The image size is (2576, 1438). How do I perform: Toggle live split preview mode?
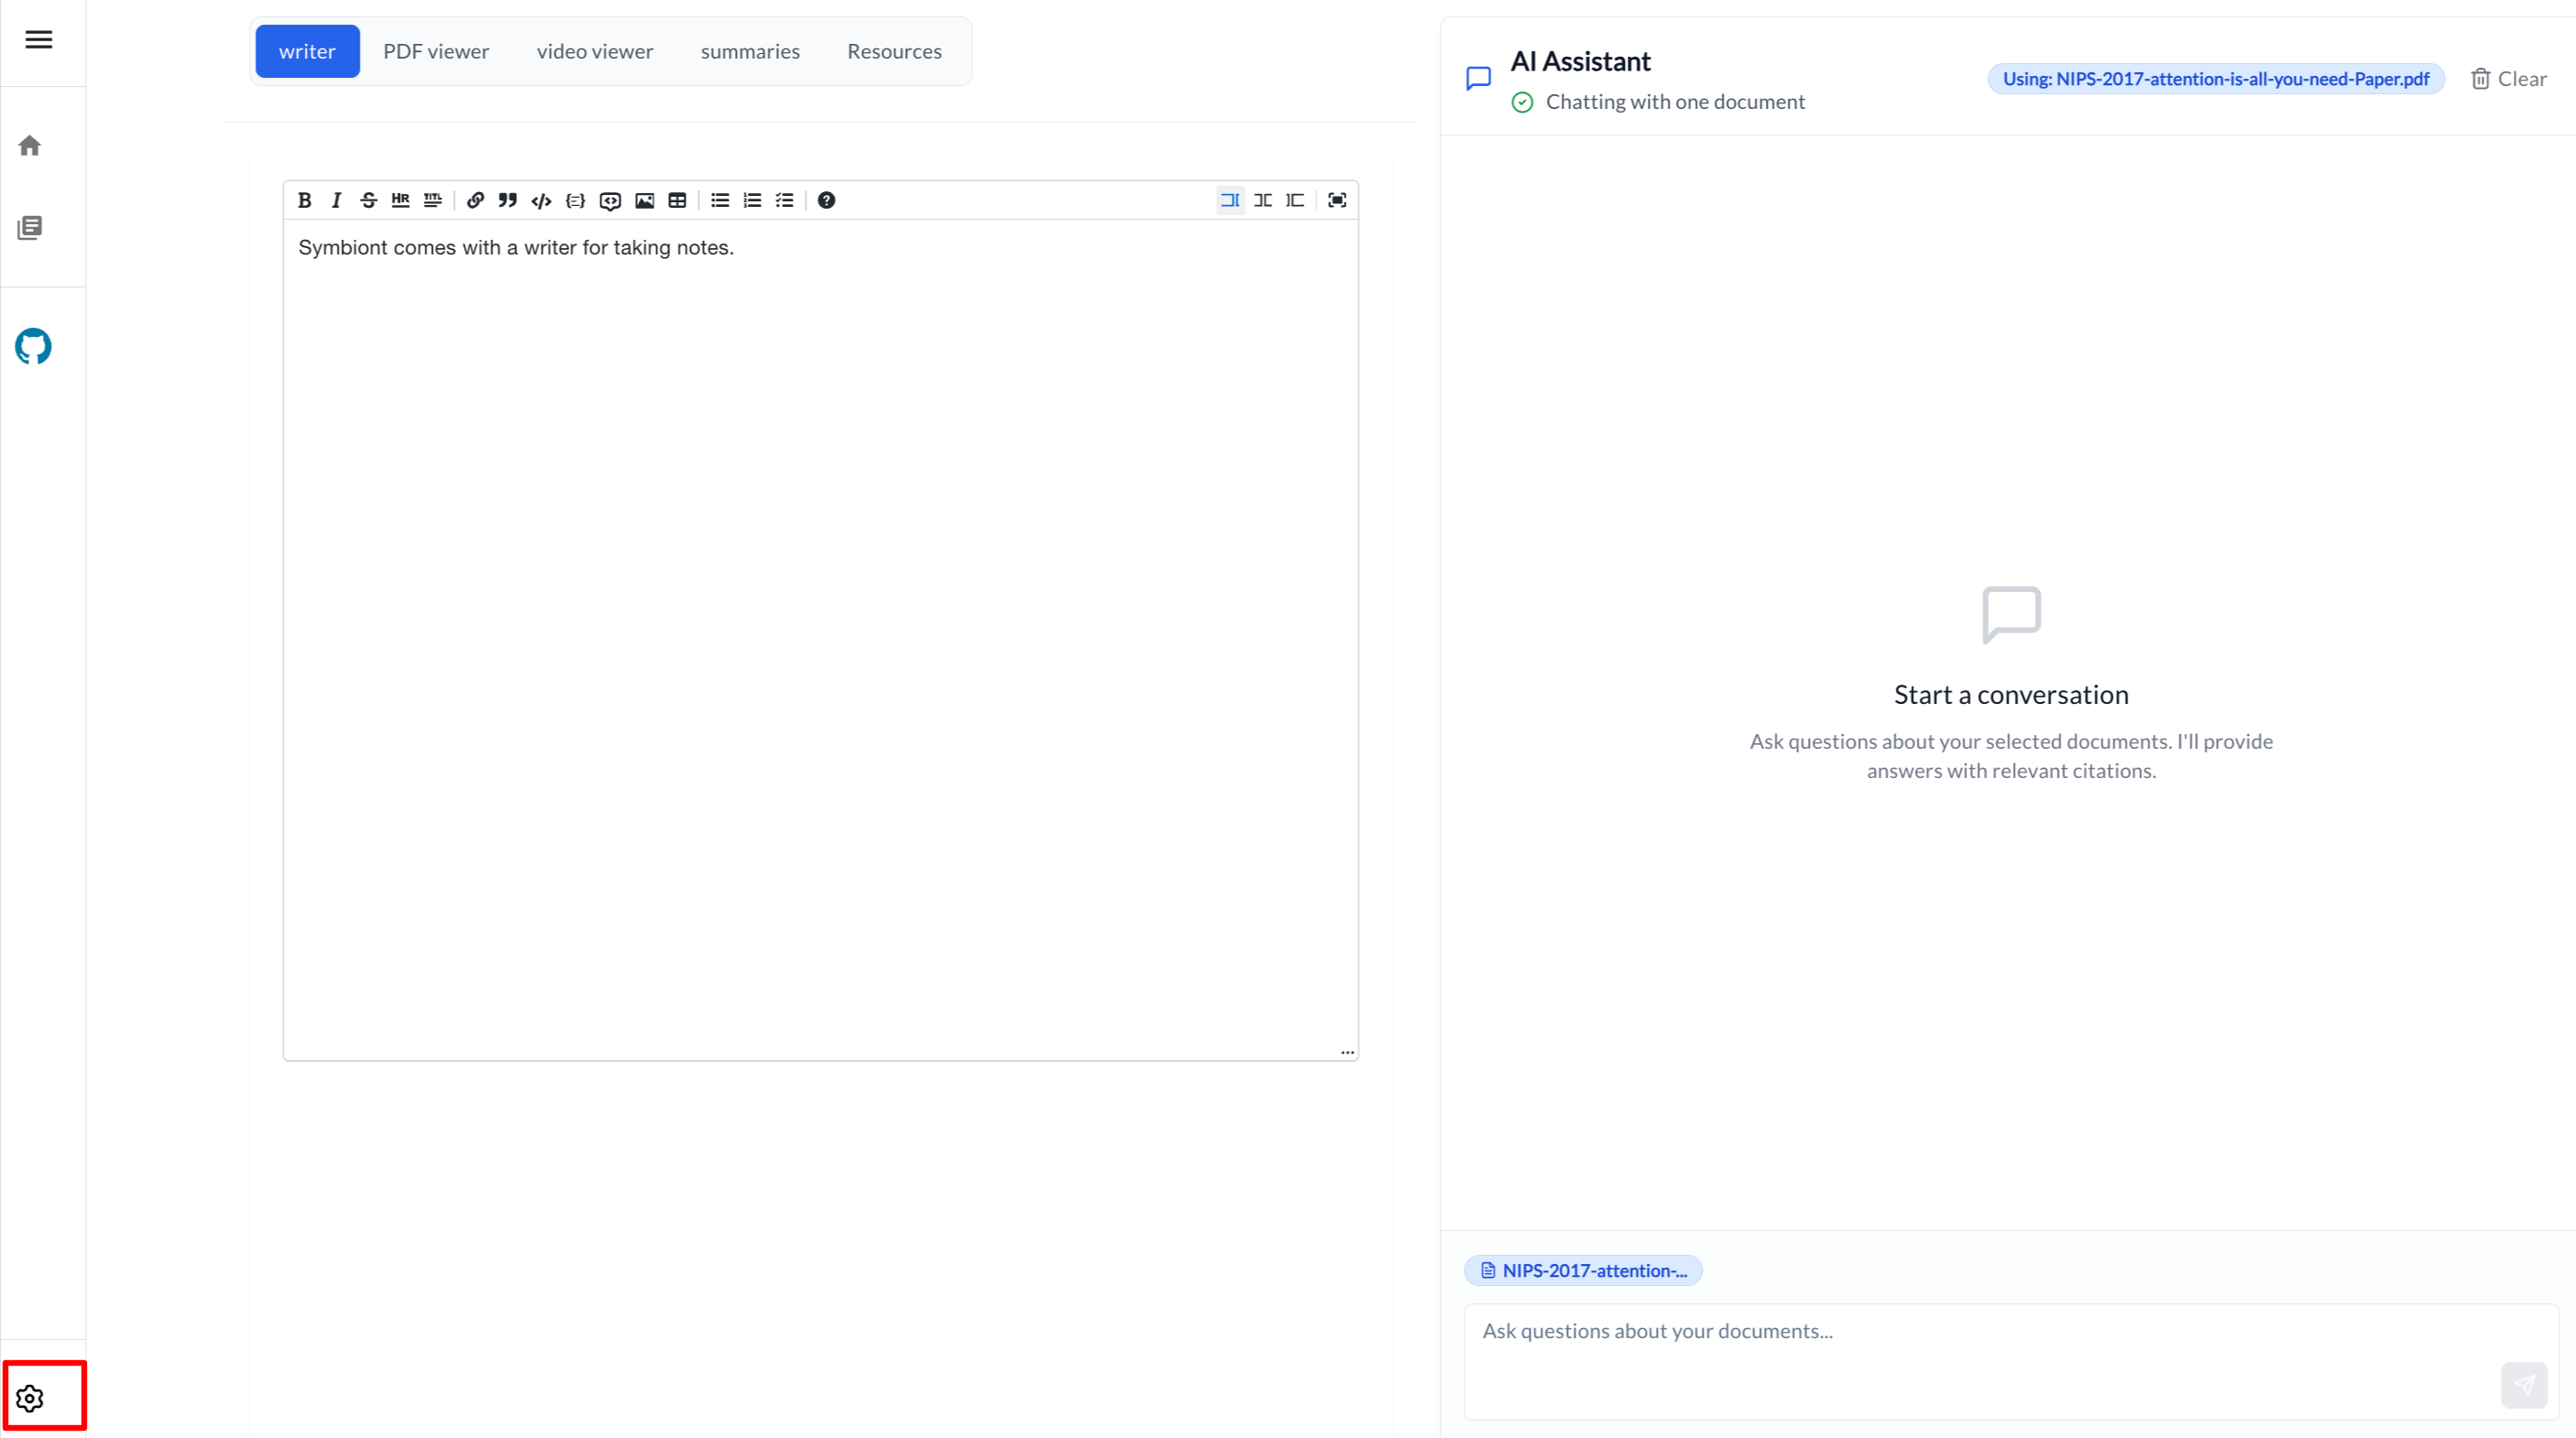(x=1263, y=200)
